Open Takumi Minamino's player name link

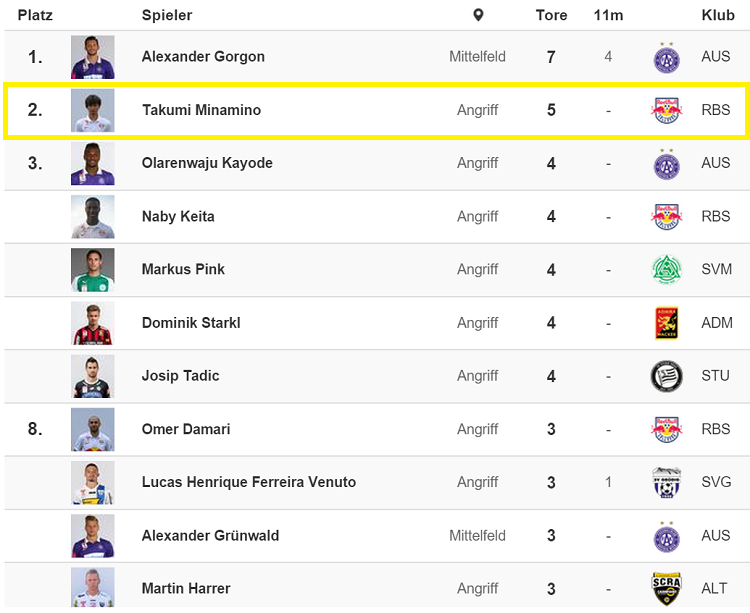pos(201,110)
